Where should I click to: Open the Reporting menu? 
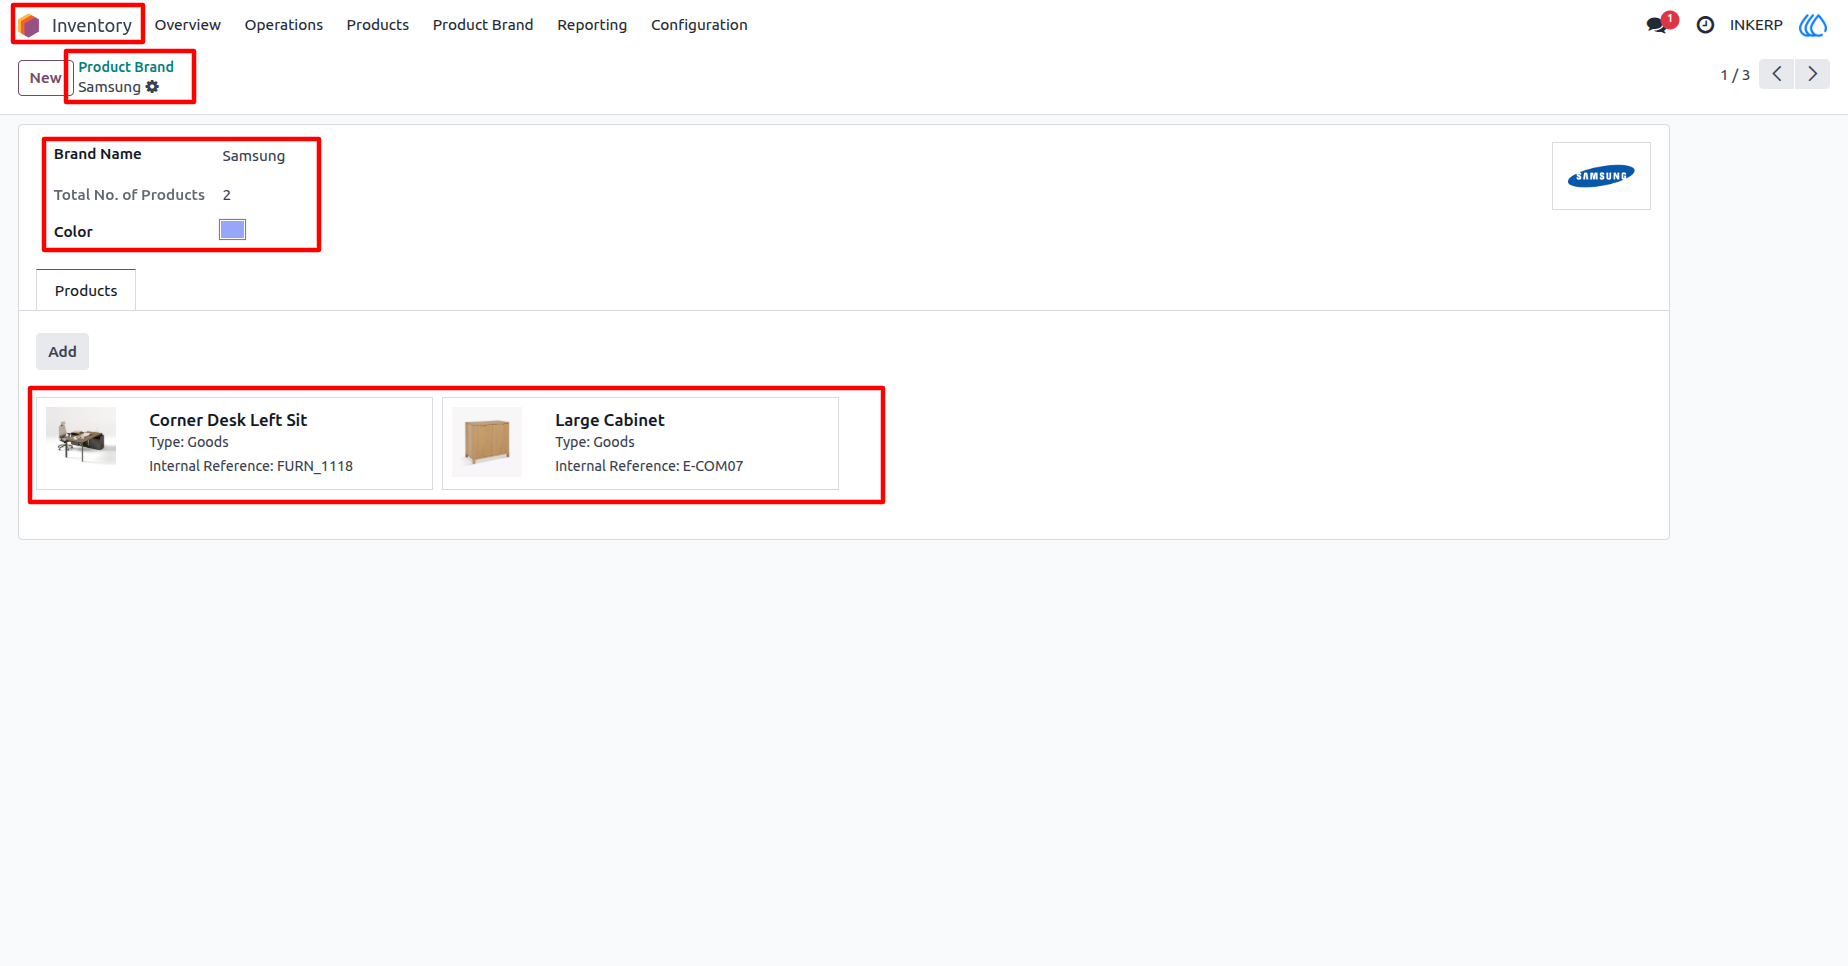click(x=592, y=25)
